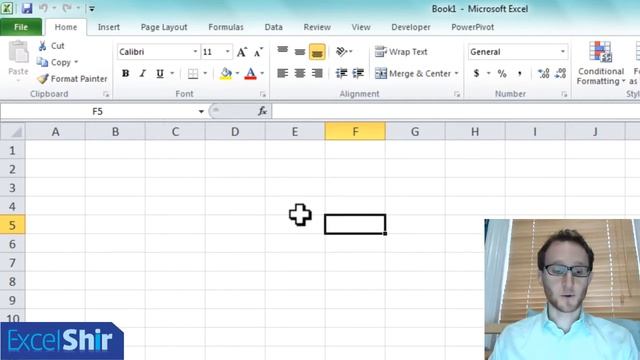Open the Formulas tab
Screen dimensions: 640x360
click(226, 27)
